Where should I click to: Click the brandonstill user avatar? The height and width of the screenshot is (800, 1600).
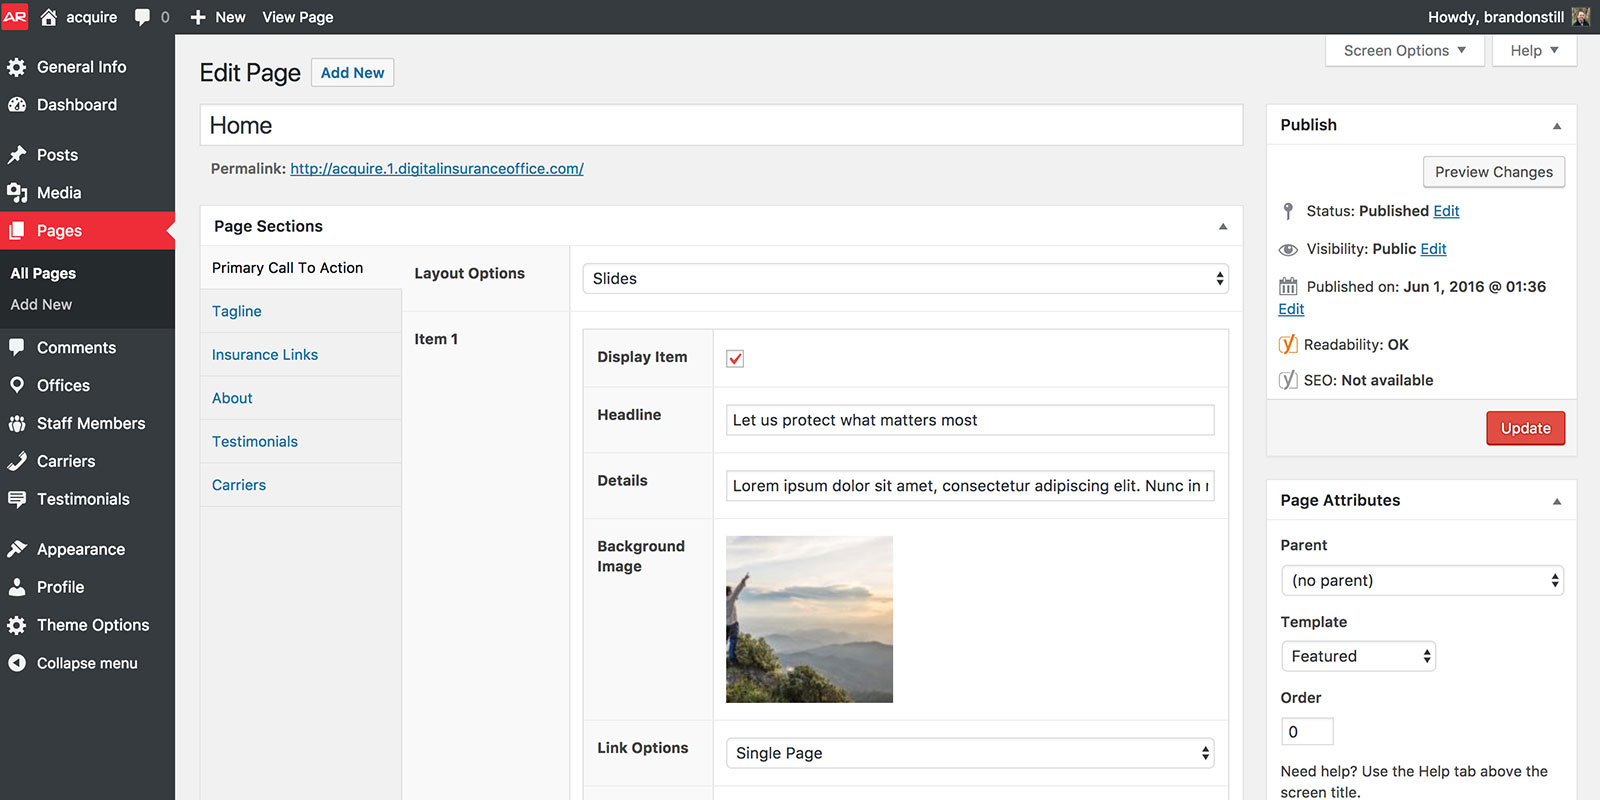click(1581, 17)
